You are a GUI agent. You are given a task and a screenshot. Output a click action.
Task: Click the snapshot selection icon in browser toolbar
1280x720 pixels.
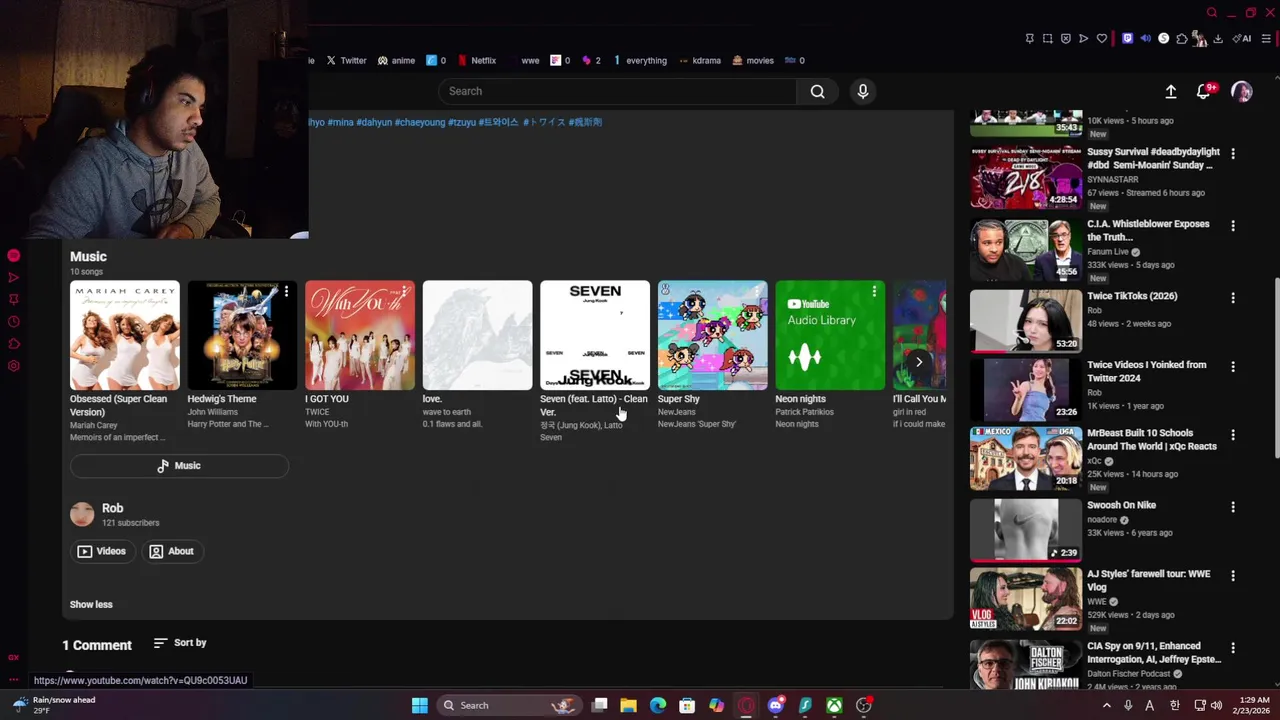tap(1047, 39)
